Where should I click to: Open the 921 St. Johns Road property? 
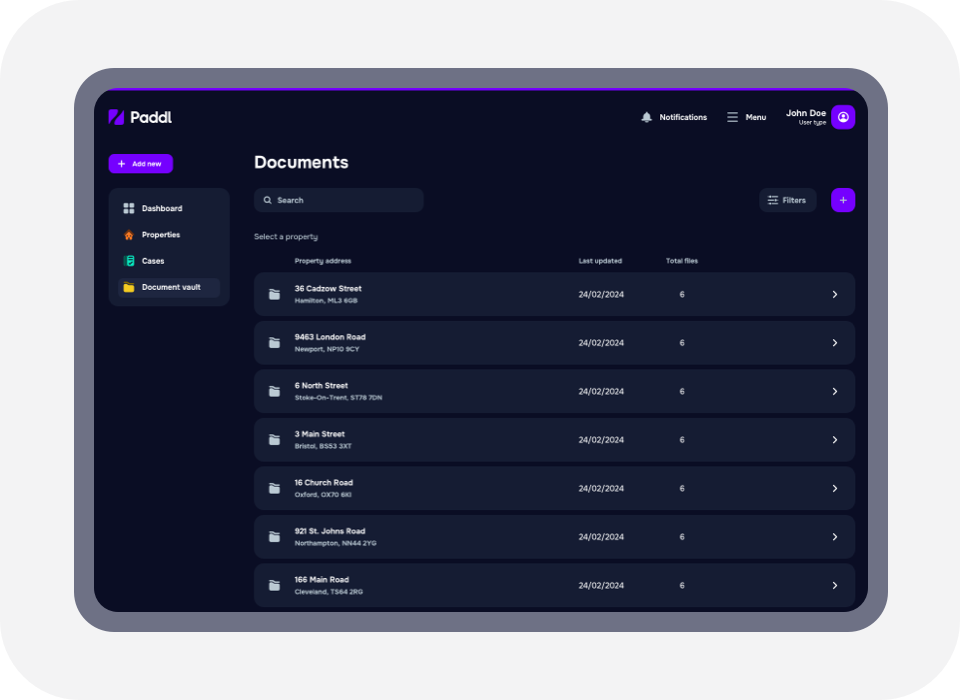tap(330, 536)
